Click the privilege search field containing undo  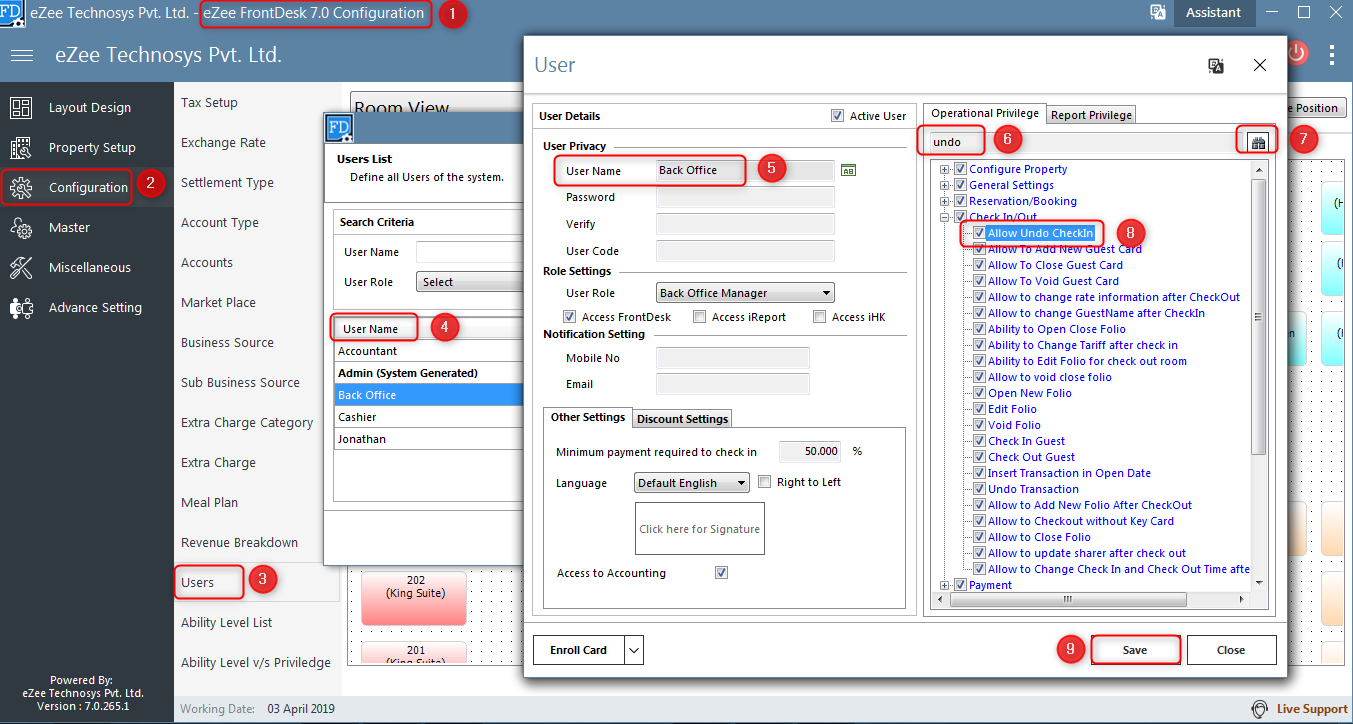[x=1085, y=142]
